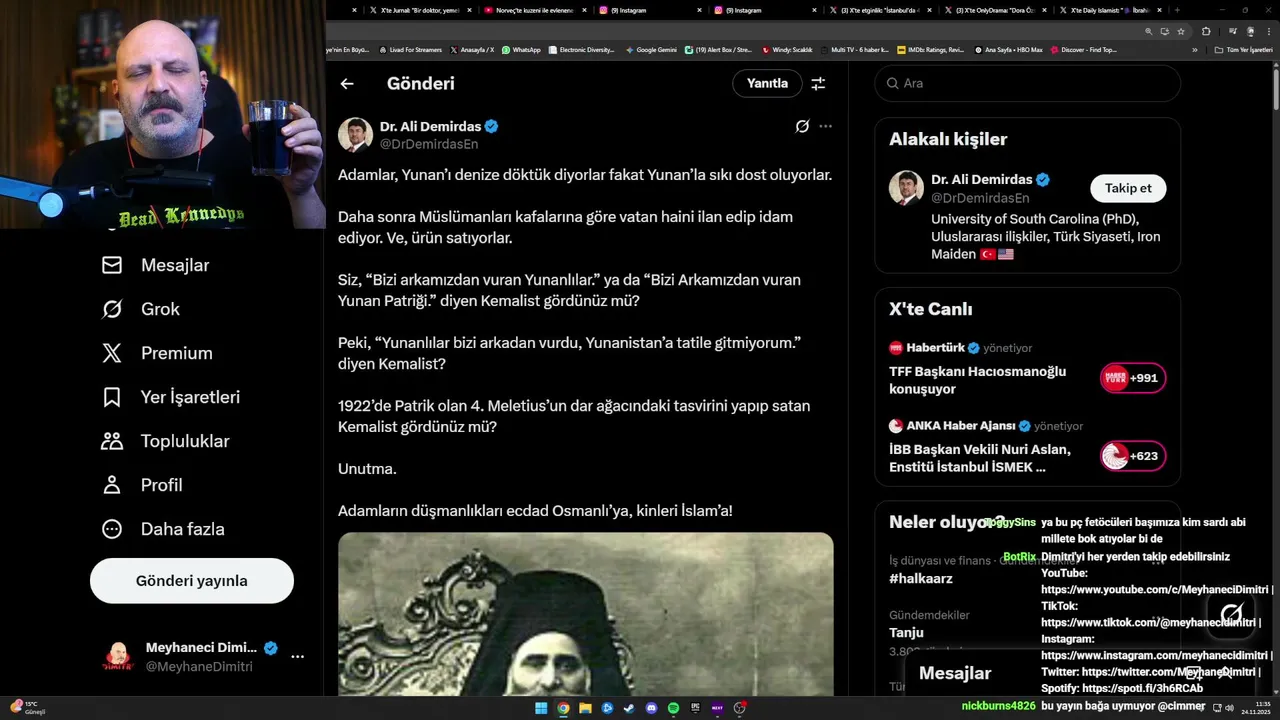
Task: Click the Gönderi yayınla button
Action: (192, 581)
